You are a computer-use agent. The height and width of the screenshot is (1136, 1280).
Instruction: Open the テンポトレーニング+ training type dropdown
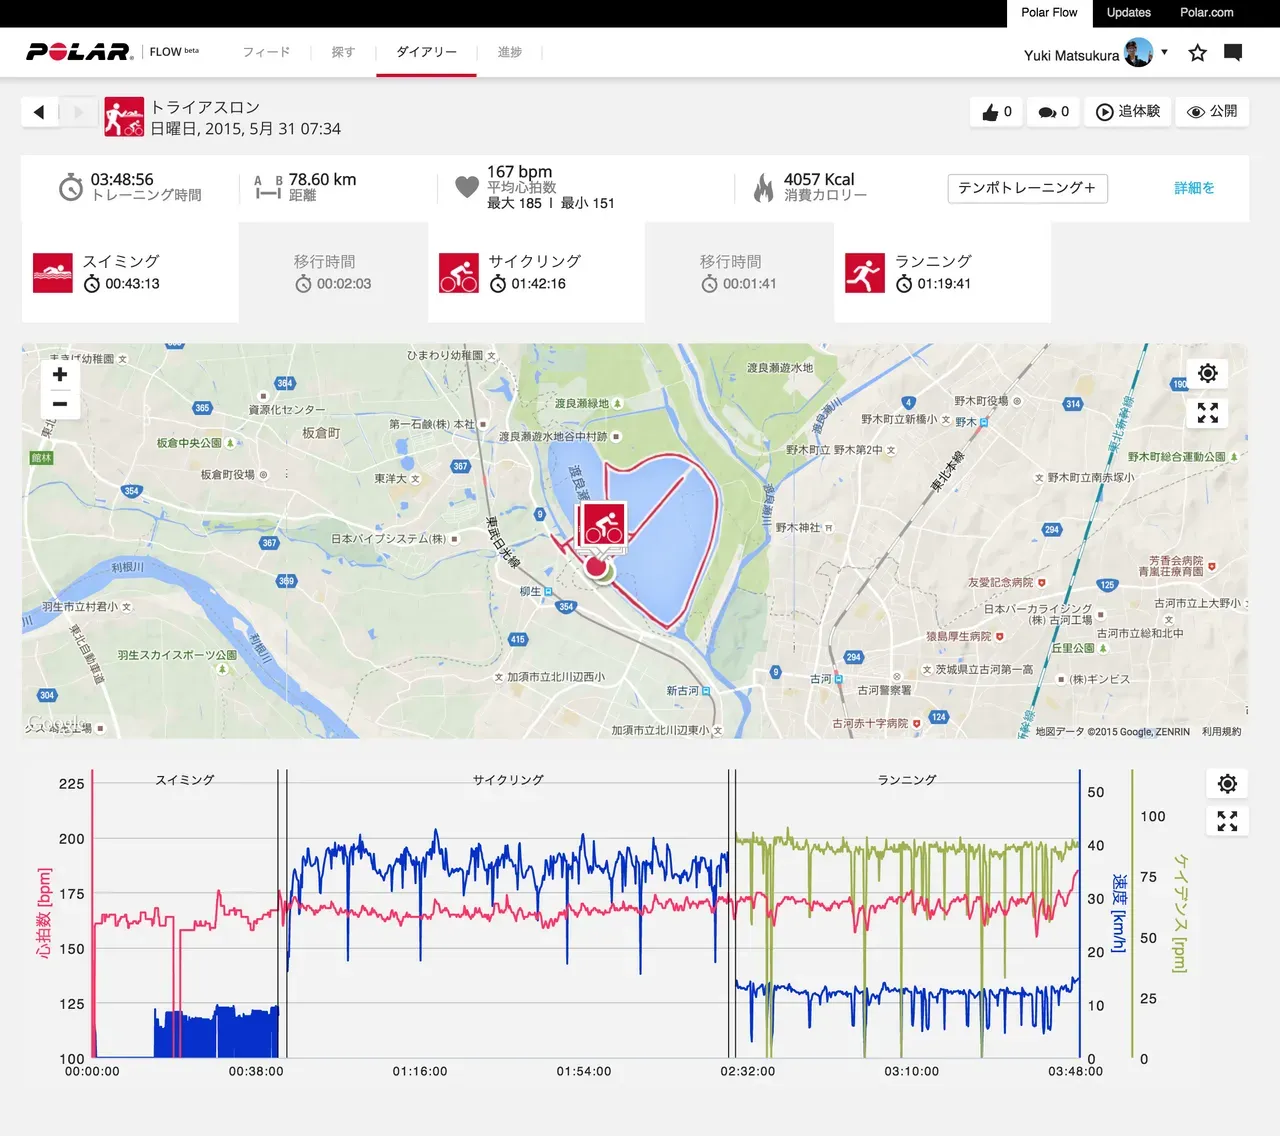pos(1027,188)
